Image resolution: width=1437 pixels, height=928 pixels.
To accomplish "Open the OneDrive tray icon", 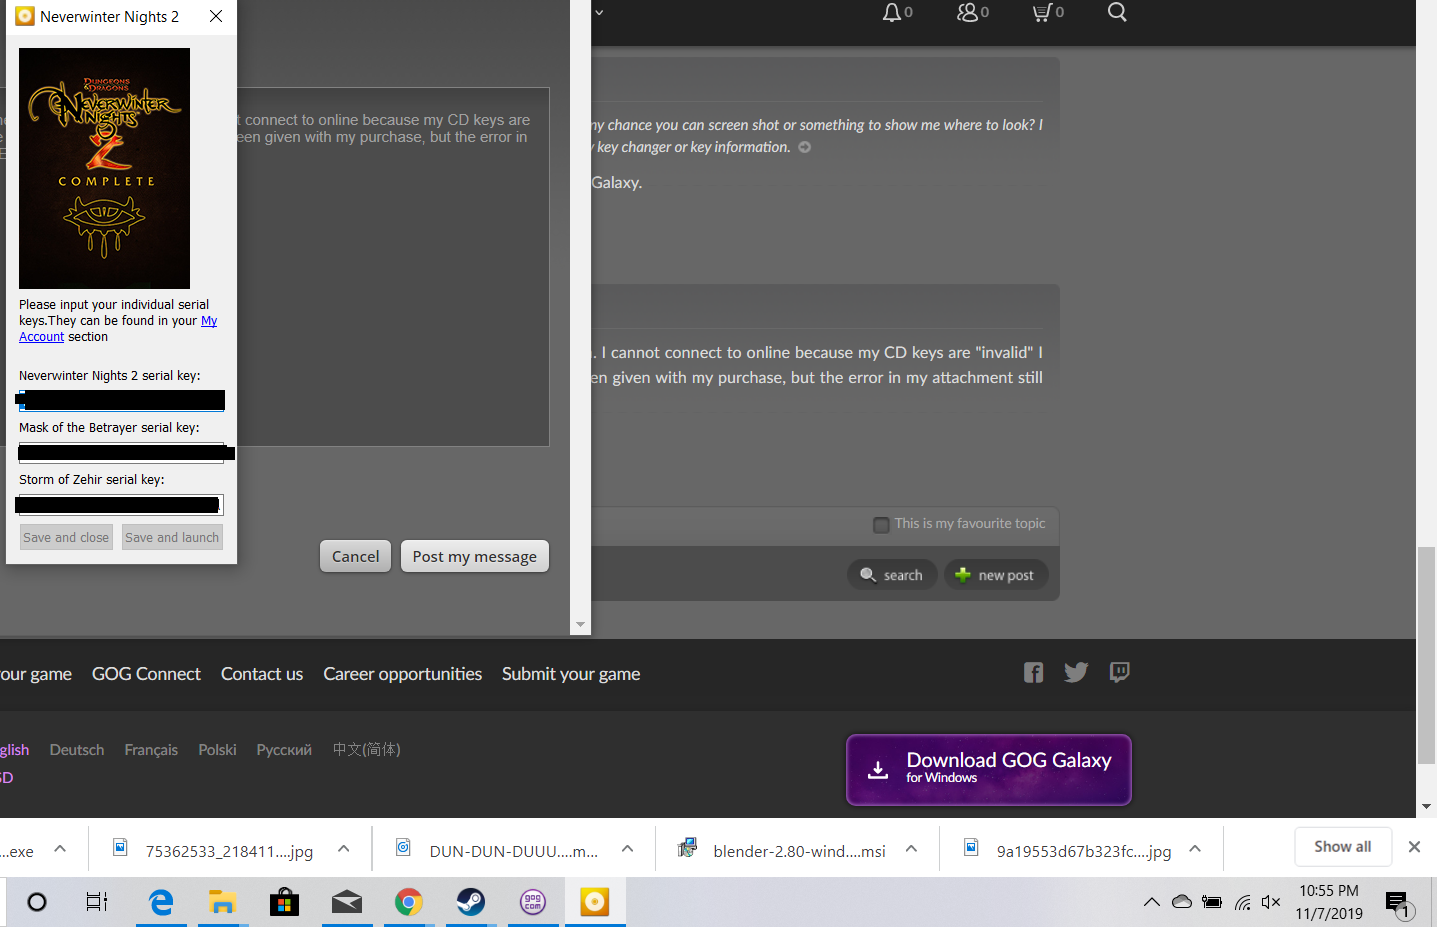I will pyautogui.click(x=1182, y=902).
